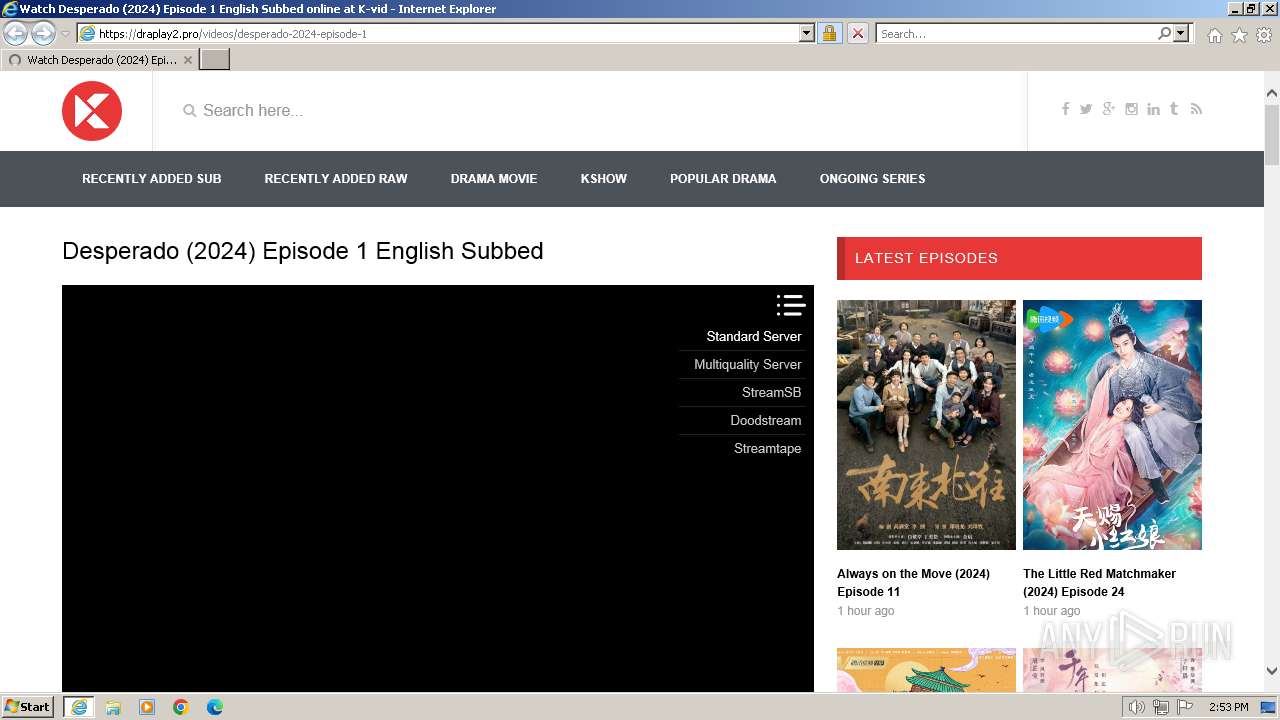Launch Microsoft Edge from the taskbar

point(215,707)
